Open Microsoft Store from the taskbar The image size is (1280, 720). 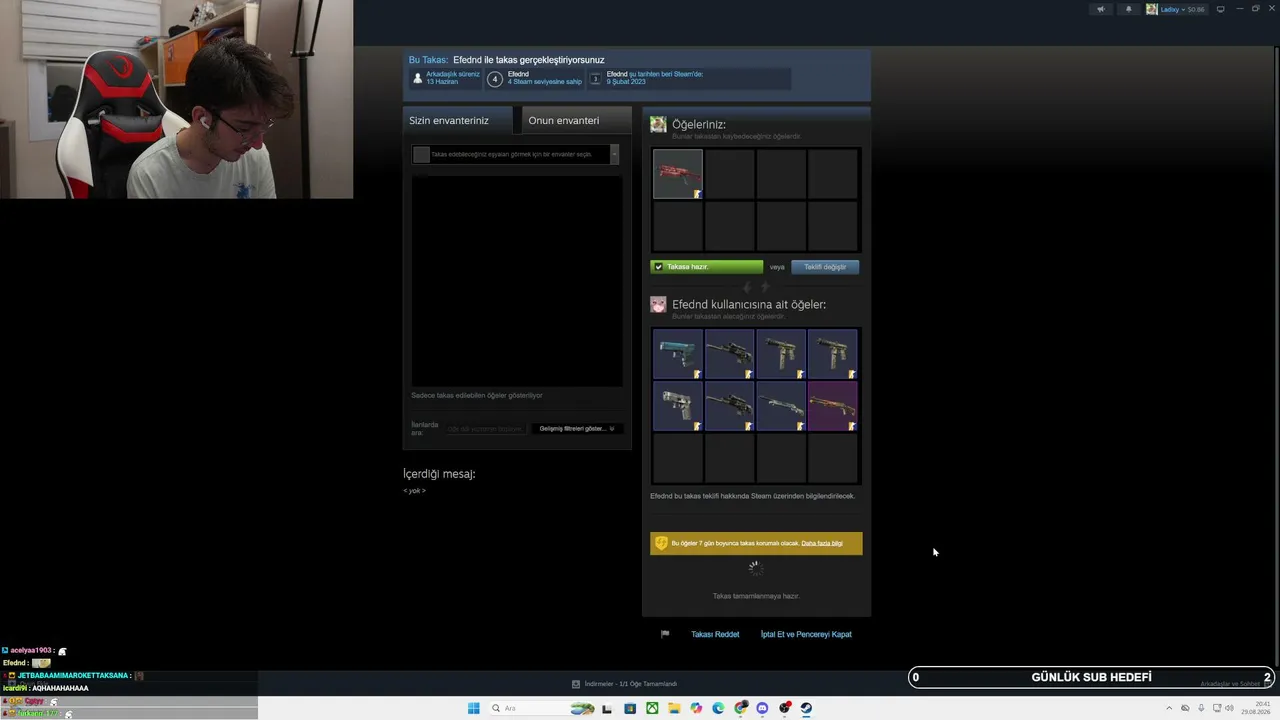(630, 708)
